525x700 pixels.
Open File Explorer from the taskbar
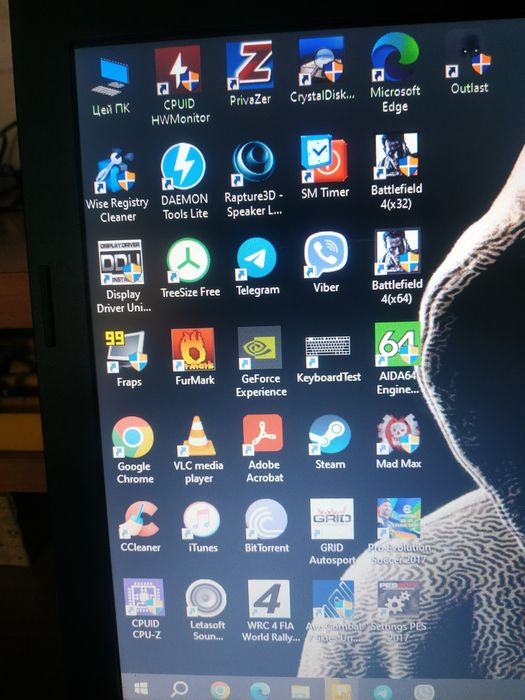tap(300, 692)
